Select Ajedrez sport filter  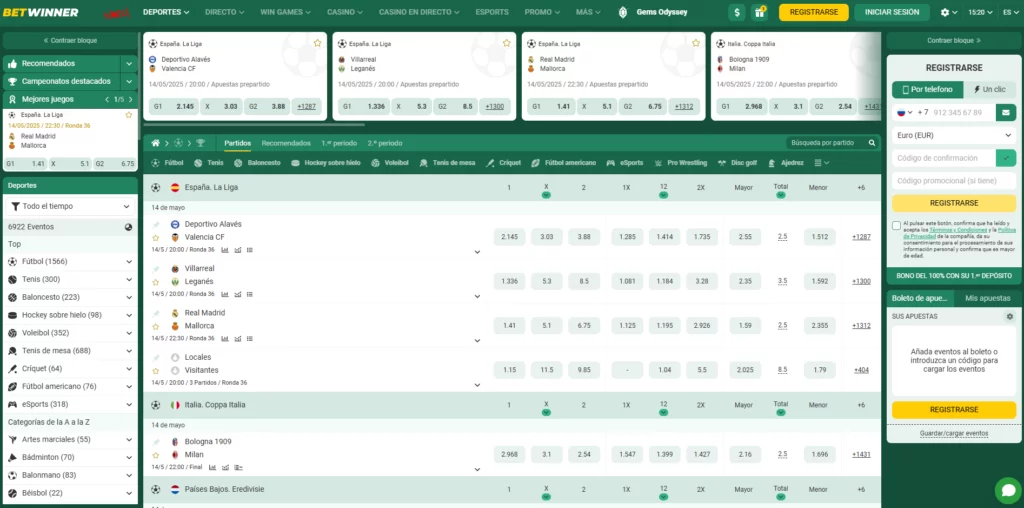pyautogui.click(x=786, y=163)
